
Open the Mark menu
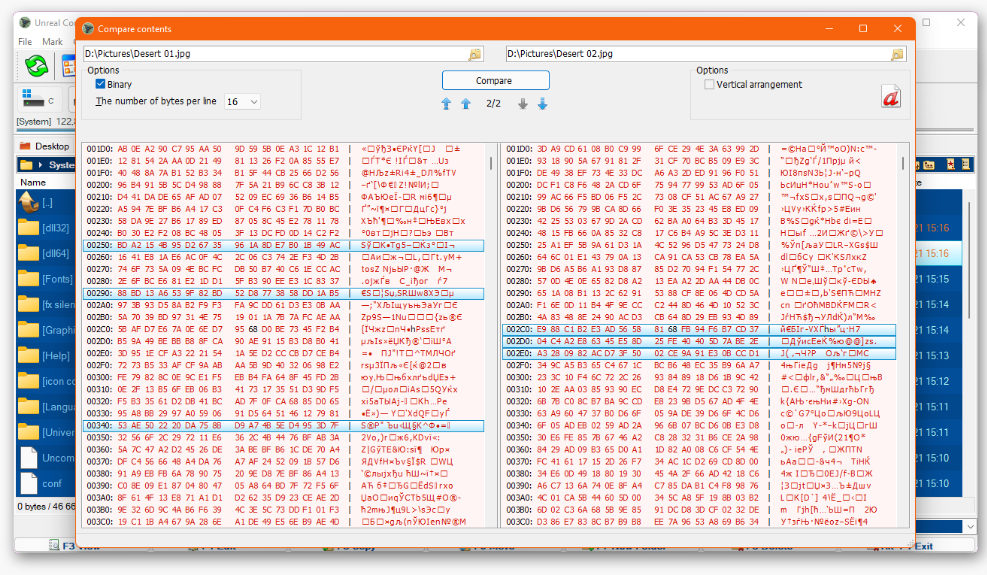point(52,42)
